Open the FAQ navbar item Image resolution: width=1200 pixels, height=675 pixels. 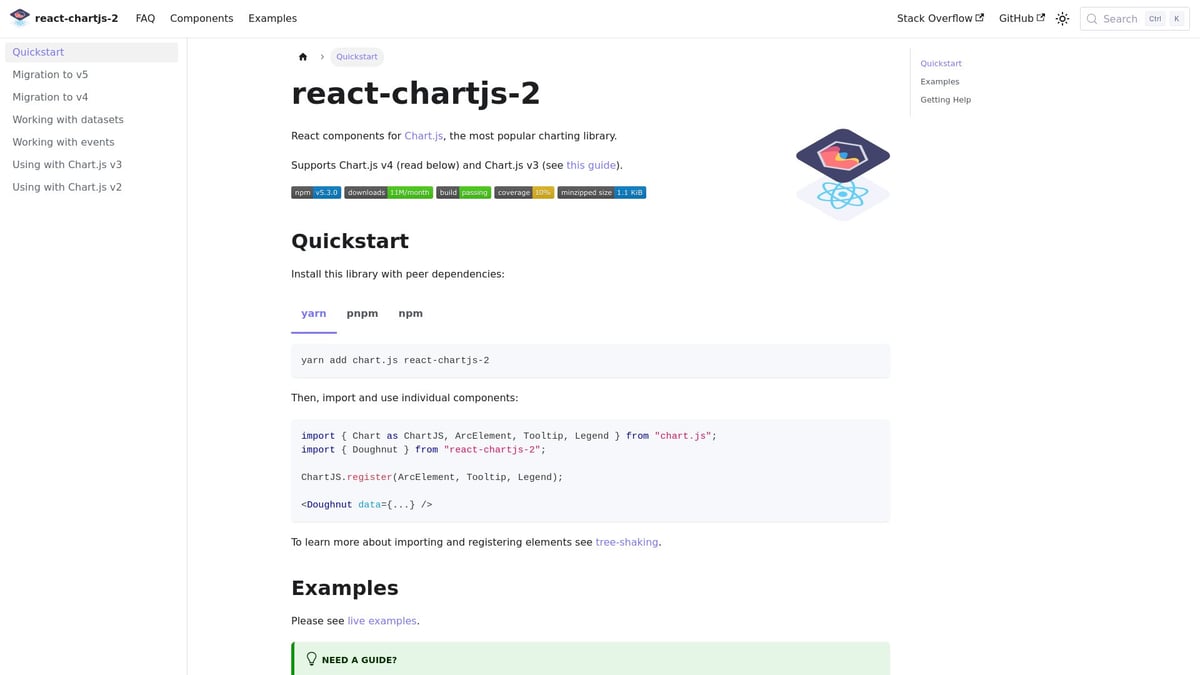(145, 19)
